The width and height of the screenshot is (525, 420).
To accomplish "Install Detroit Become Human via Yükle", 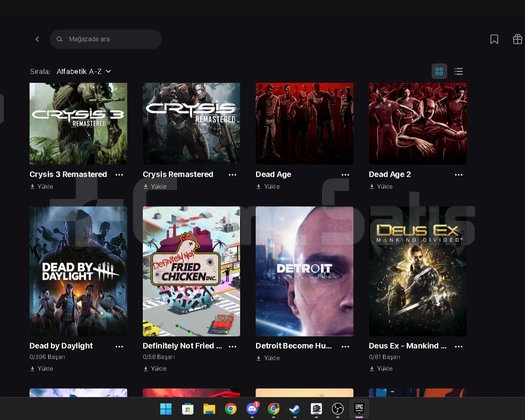I will coord(268,358).
